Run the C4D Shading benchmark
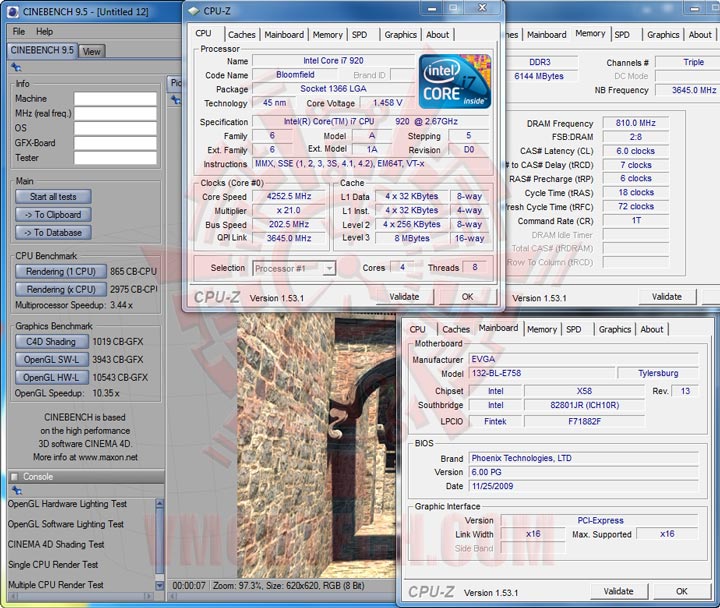The image size is (720, 608). point(51,342)
